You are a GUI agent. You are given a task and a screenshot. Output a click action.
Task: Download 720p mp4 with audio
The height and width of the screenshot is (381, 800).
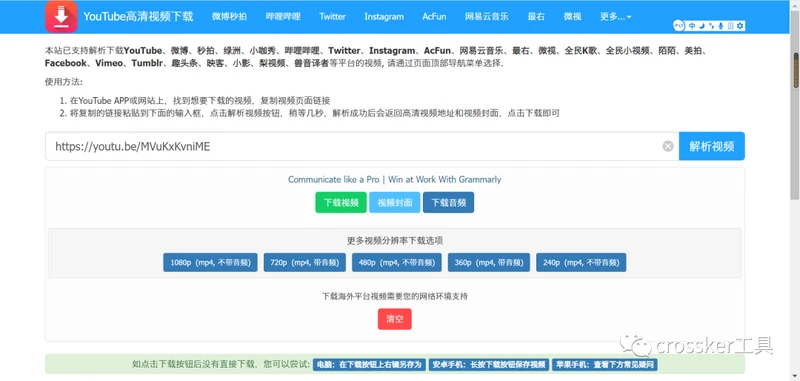tap(305, 263)
